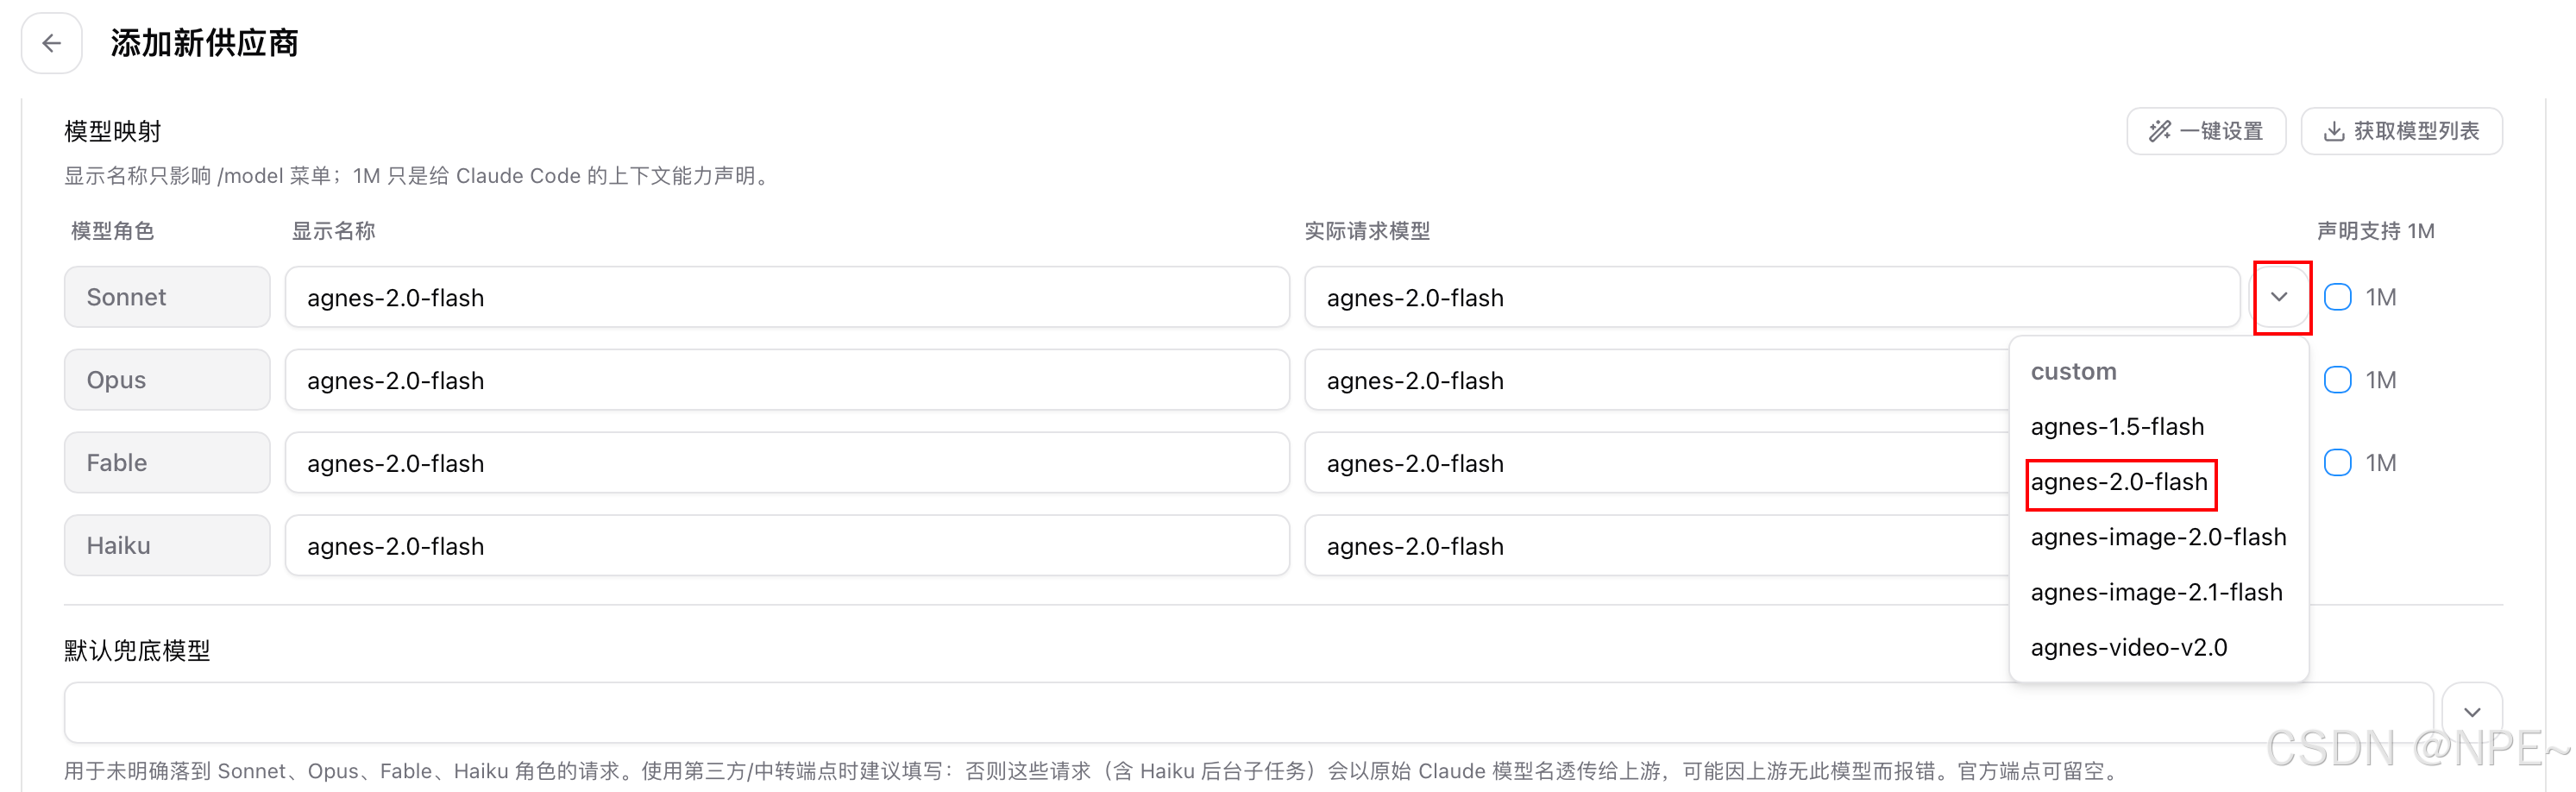This screenshot has height=792, width=2576.
Task: Focus the Fable display name field
Action: pos(787,463)
